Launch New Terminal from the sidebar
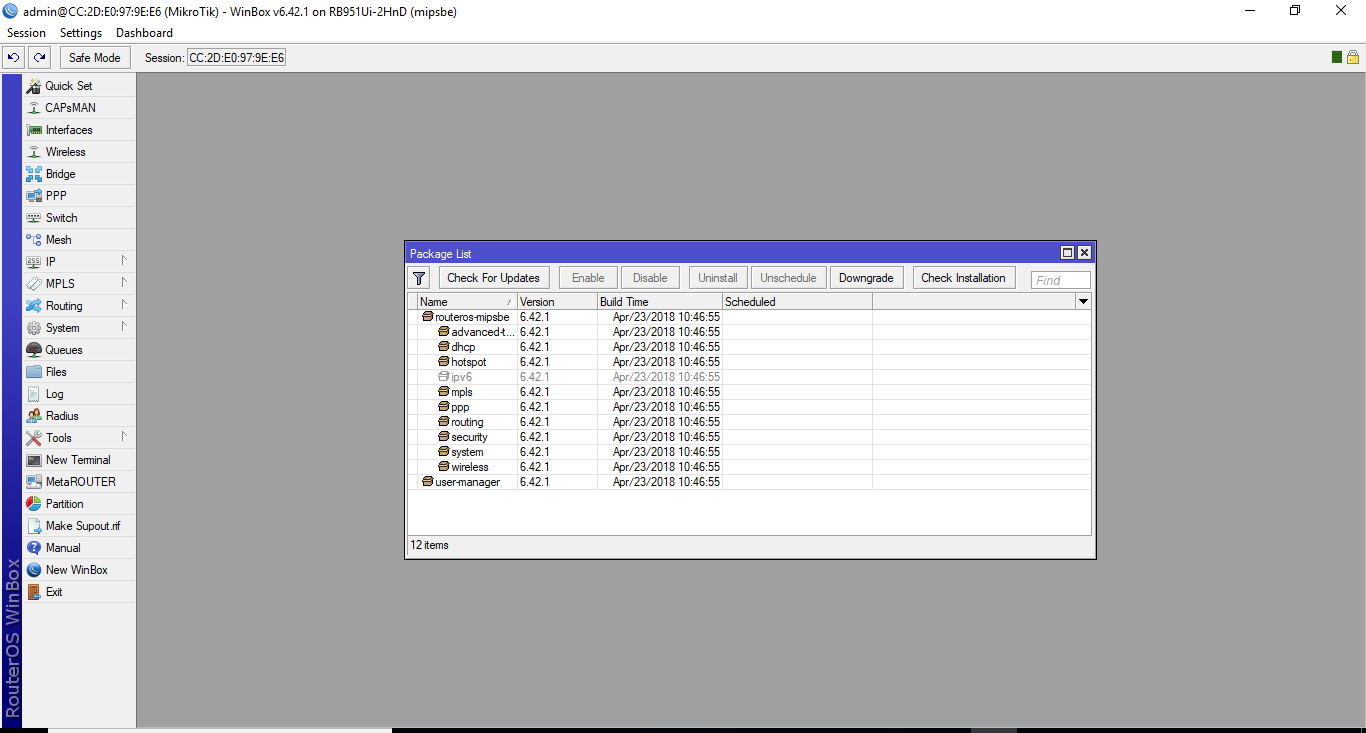The image size is (1366, 733). pyautogui.click(x=79, y=460)
